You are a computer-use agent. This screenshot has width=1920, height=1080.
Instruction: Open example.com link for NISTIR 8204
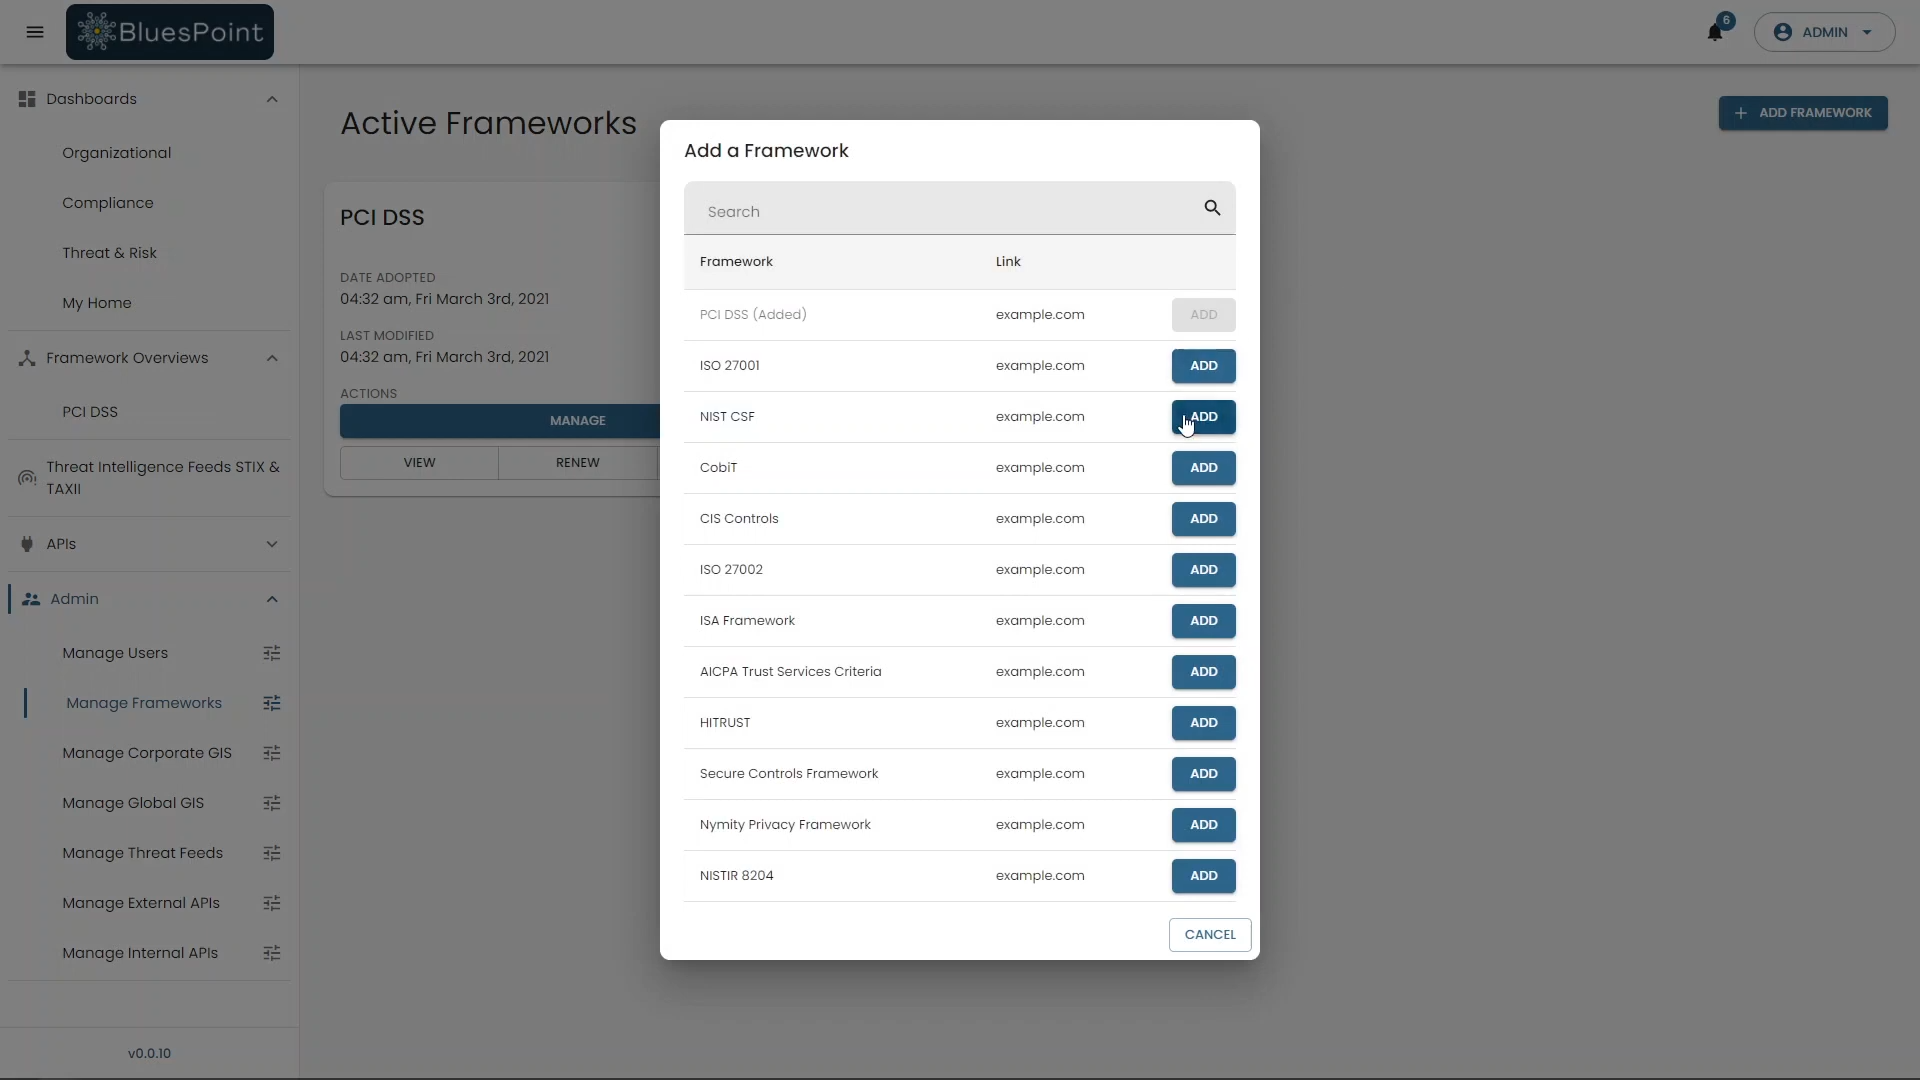tap(1040, 876)
